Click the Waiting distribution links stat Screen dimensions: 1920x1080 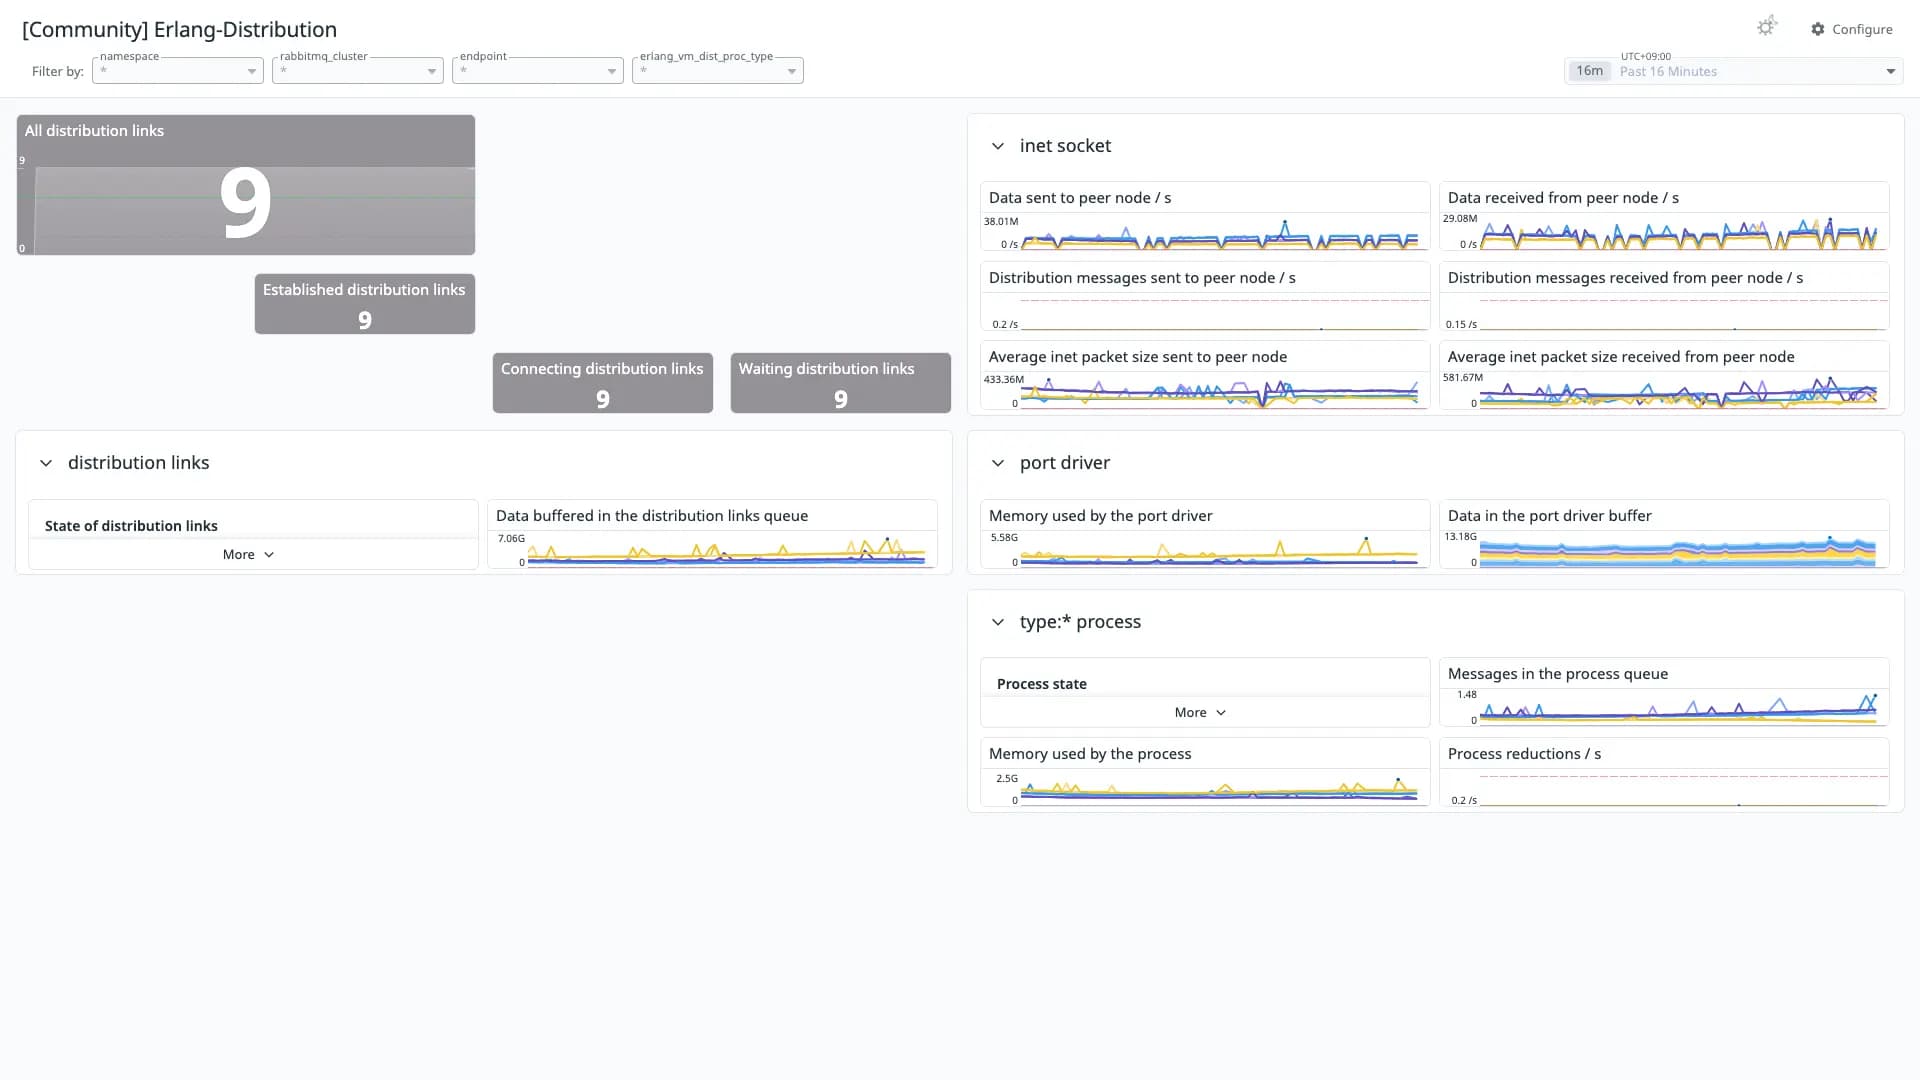(x=841, y=383)
